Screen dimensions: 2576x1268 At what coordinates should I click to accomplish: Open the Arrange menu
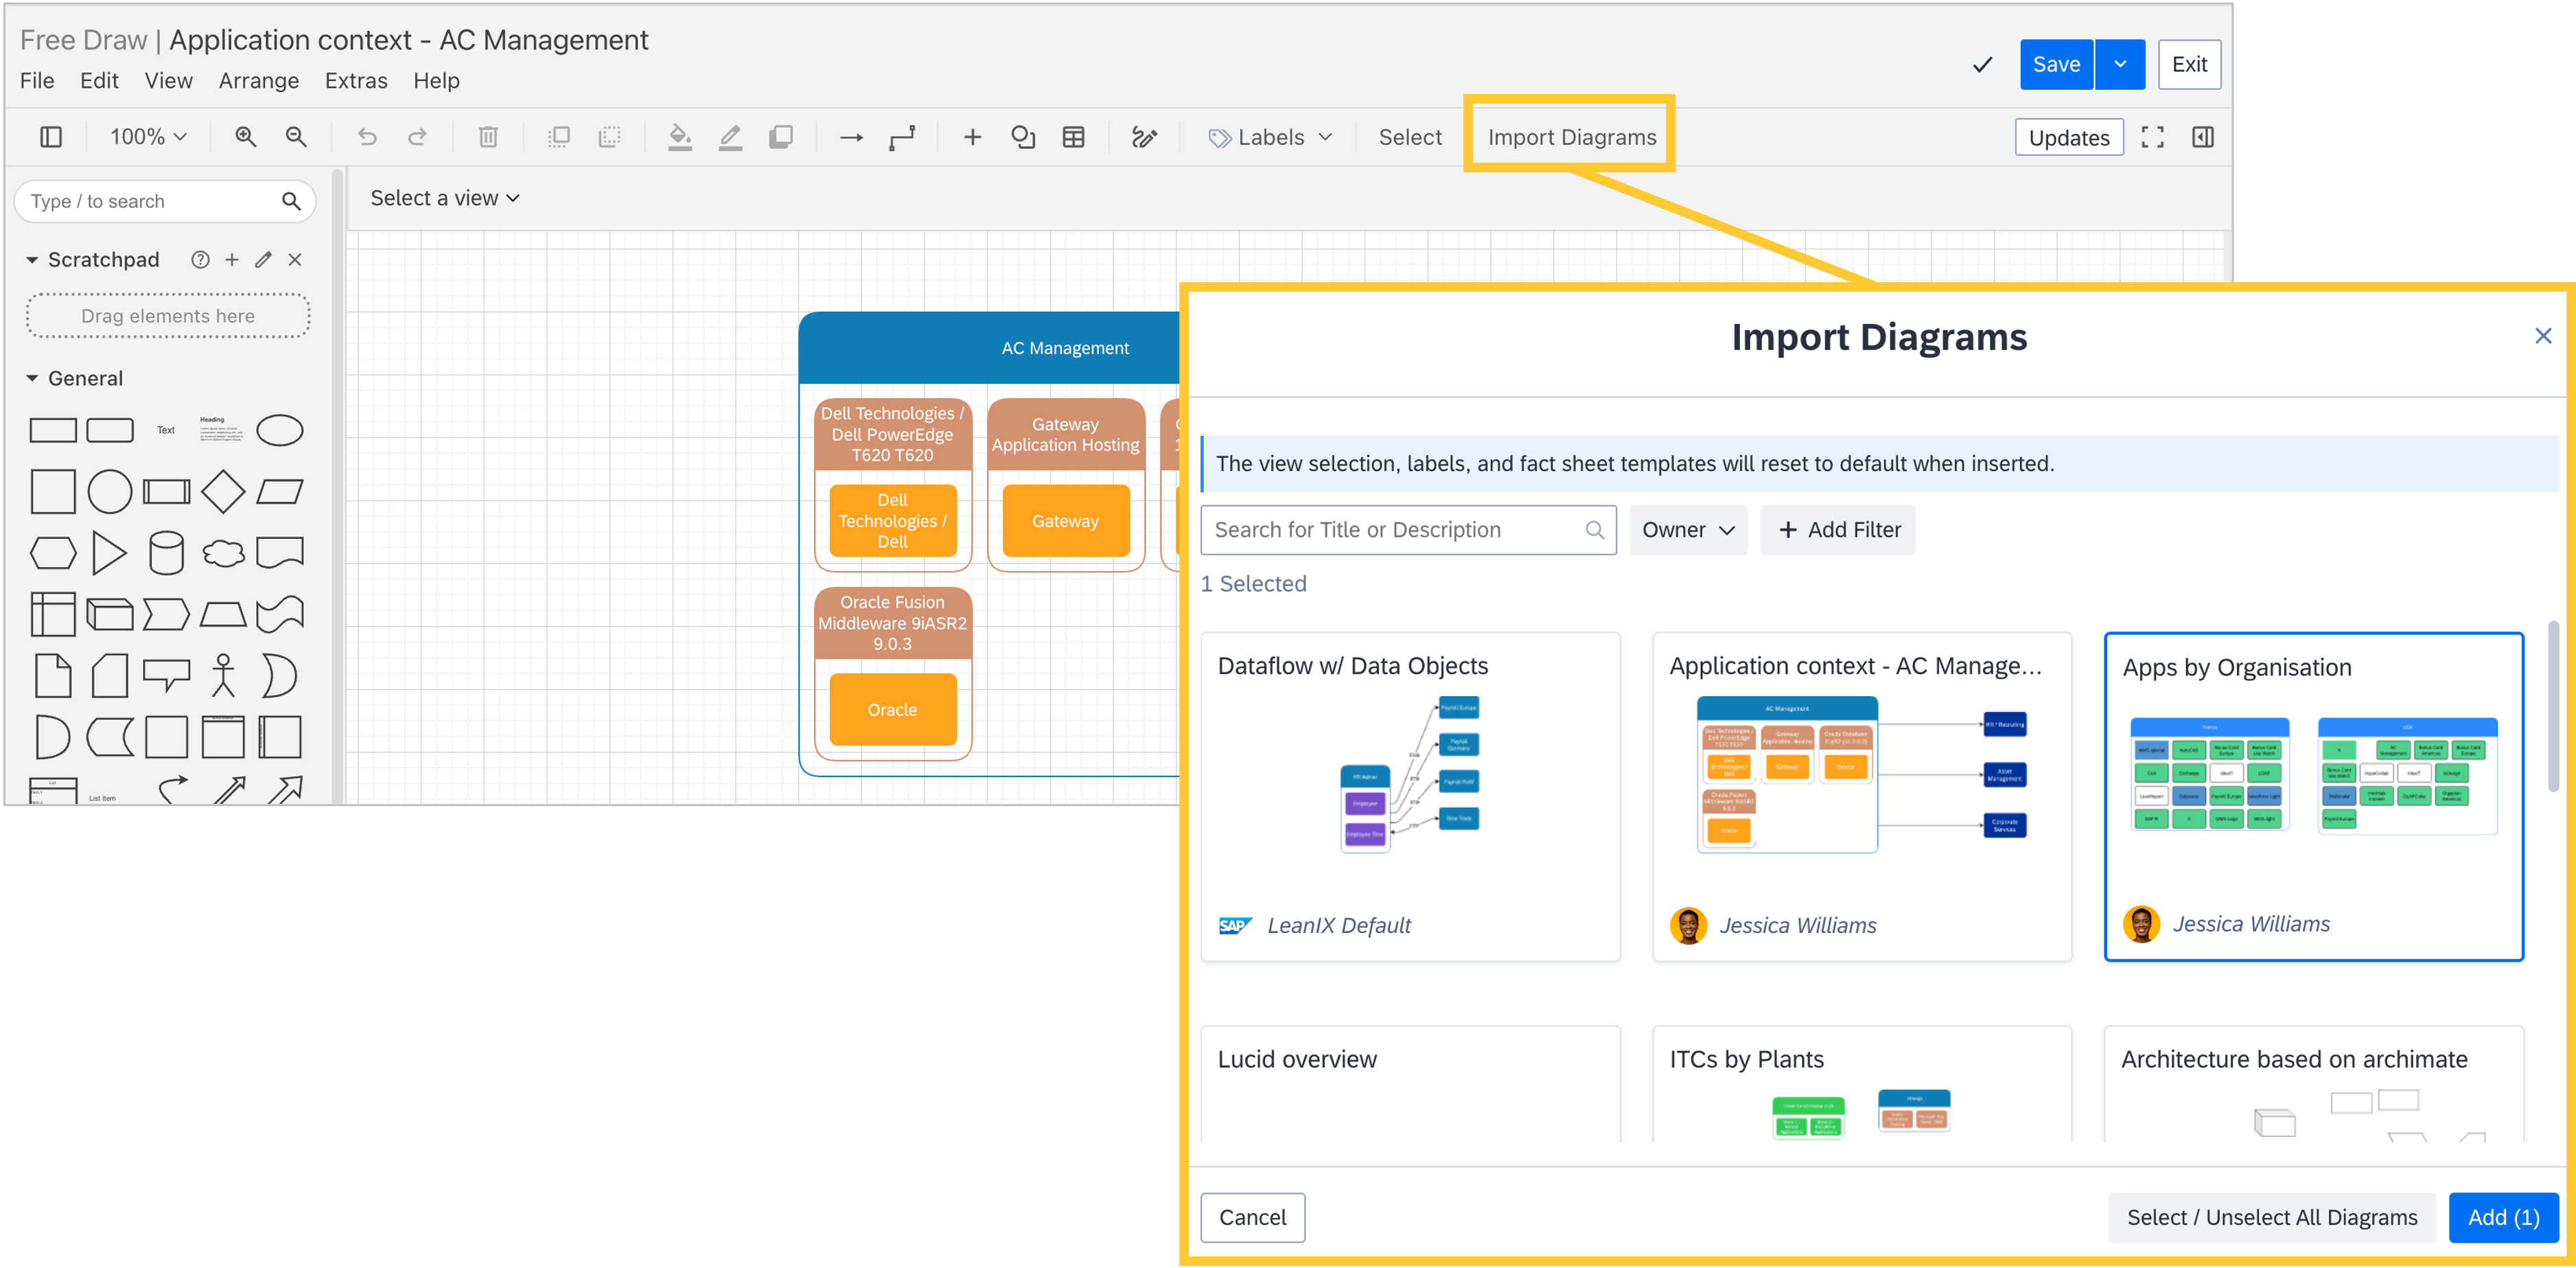coord(258,81)
